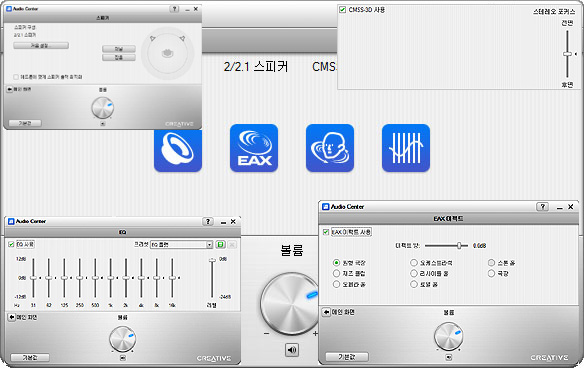Click the mute icon below EQ window knob
The width and height of the screenshot is (584, 368).
(123, 358)
